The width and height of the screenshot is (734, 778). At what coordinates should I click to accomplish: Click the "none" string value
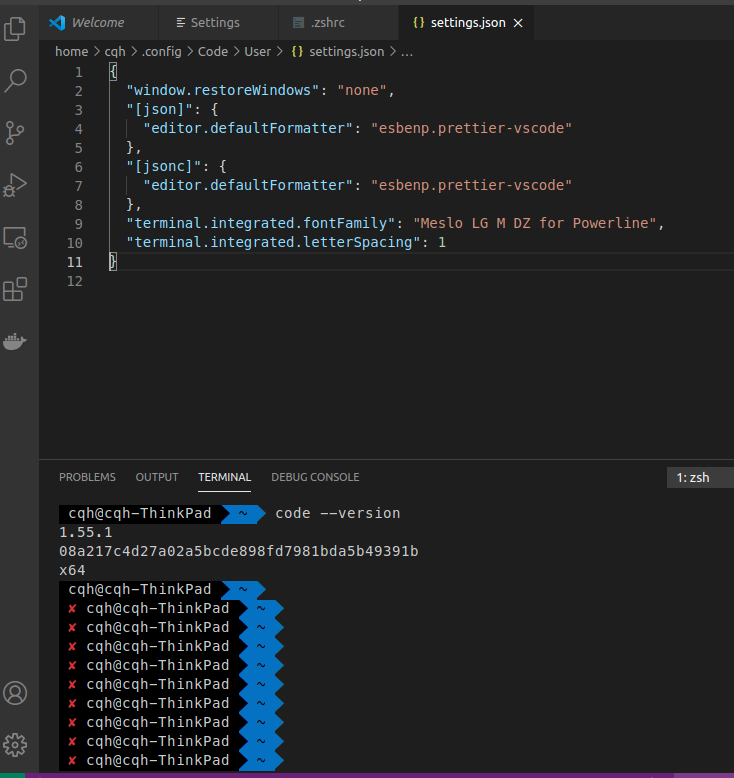coord(362,90)
